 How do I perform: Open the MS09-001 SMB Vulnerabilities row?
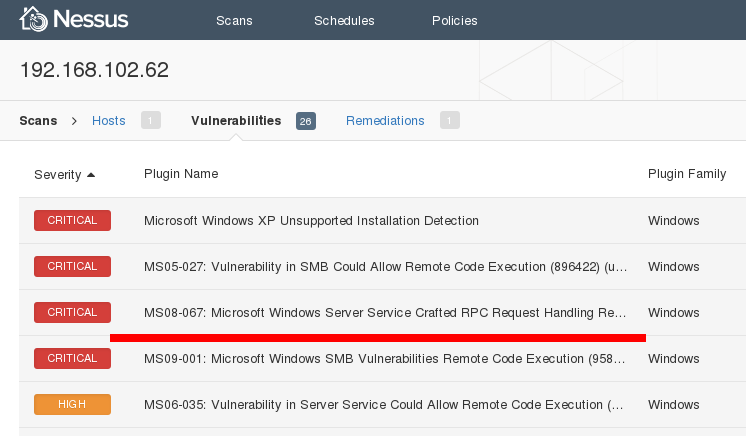pos(384,358)
